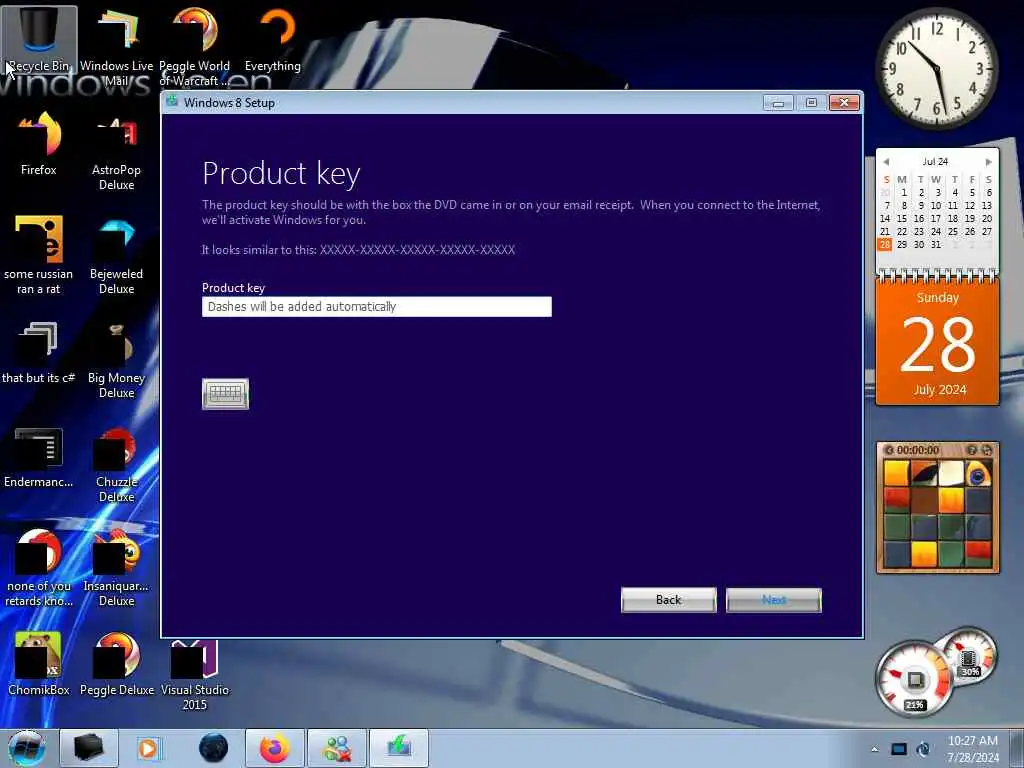Open the Windows Start orb
The height and width of the screenshot is (768, 1024).
(x=27, y=748)
